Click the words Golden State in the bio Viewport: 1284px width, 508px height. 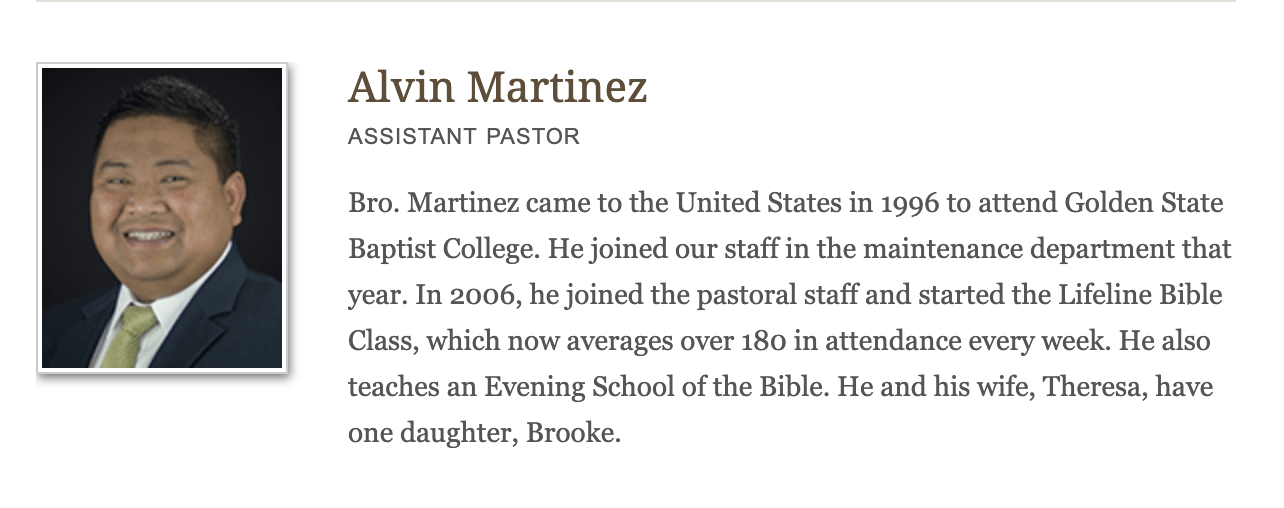(x=1143, y=203)
